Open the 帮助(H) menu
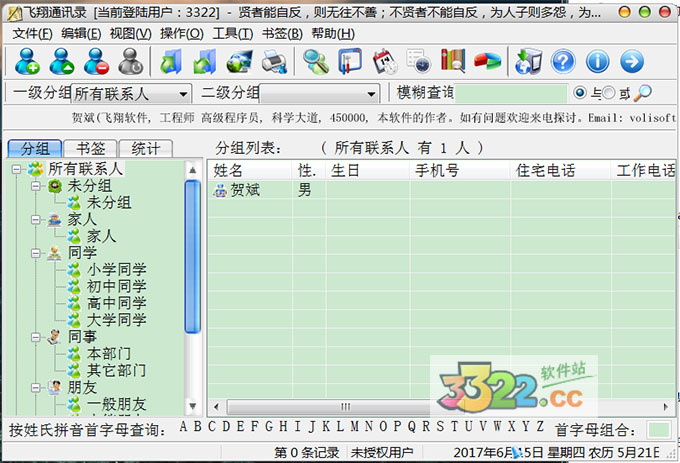Screen dimensions: 680x463 point(333,33)
